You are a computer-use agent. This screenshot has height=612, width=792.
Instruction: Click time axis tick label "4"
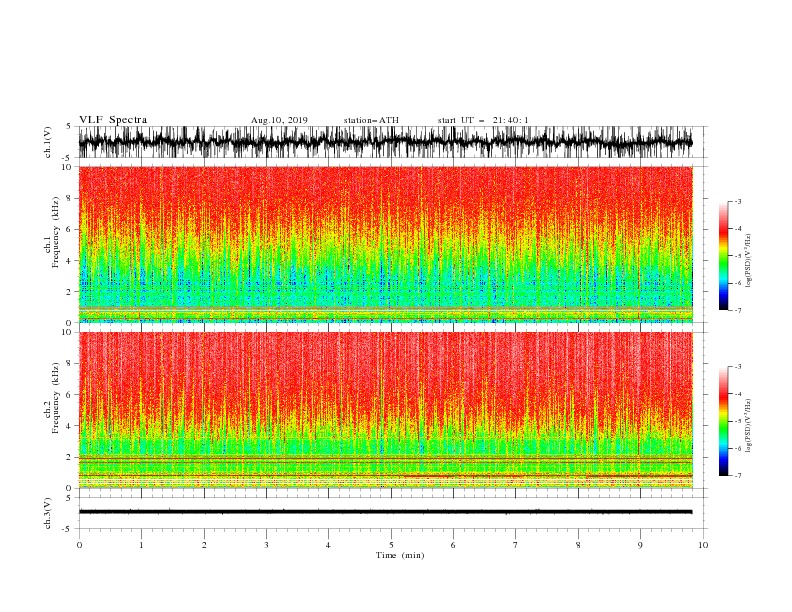click(329, 545)
